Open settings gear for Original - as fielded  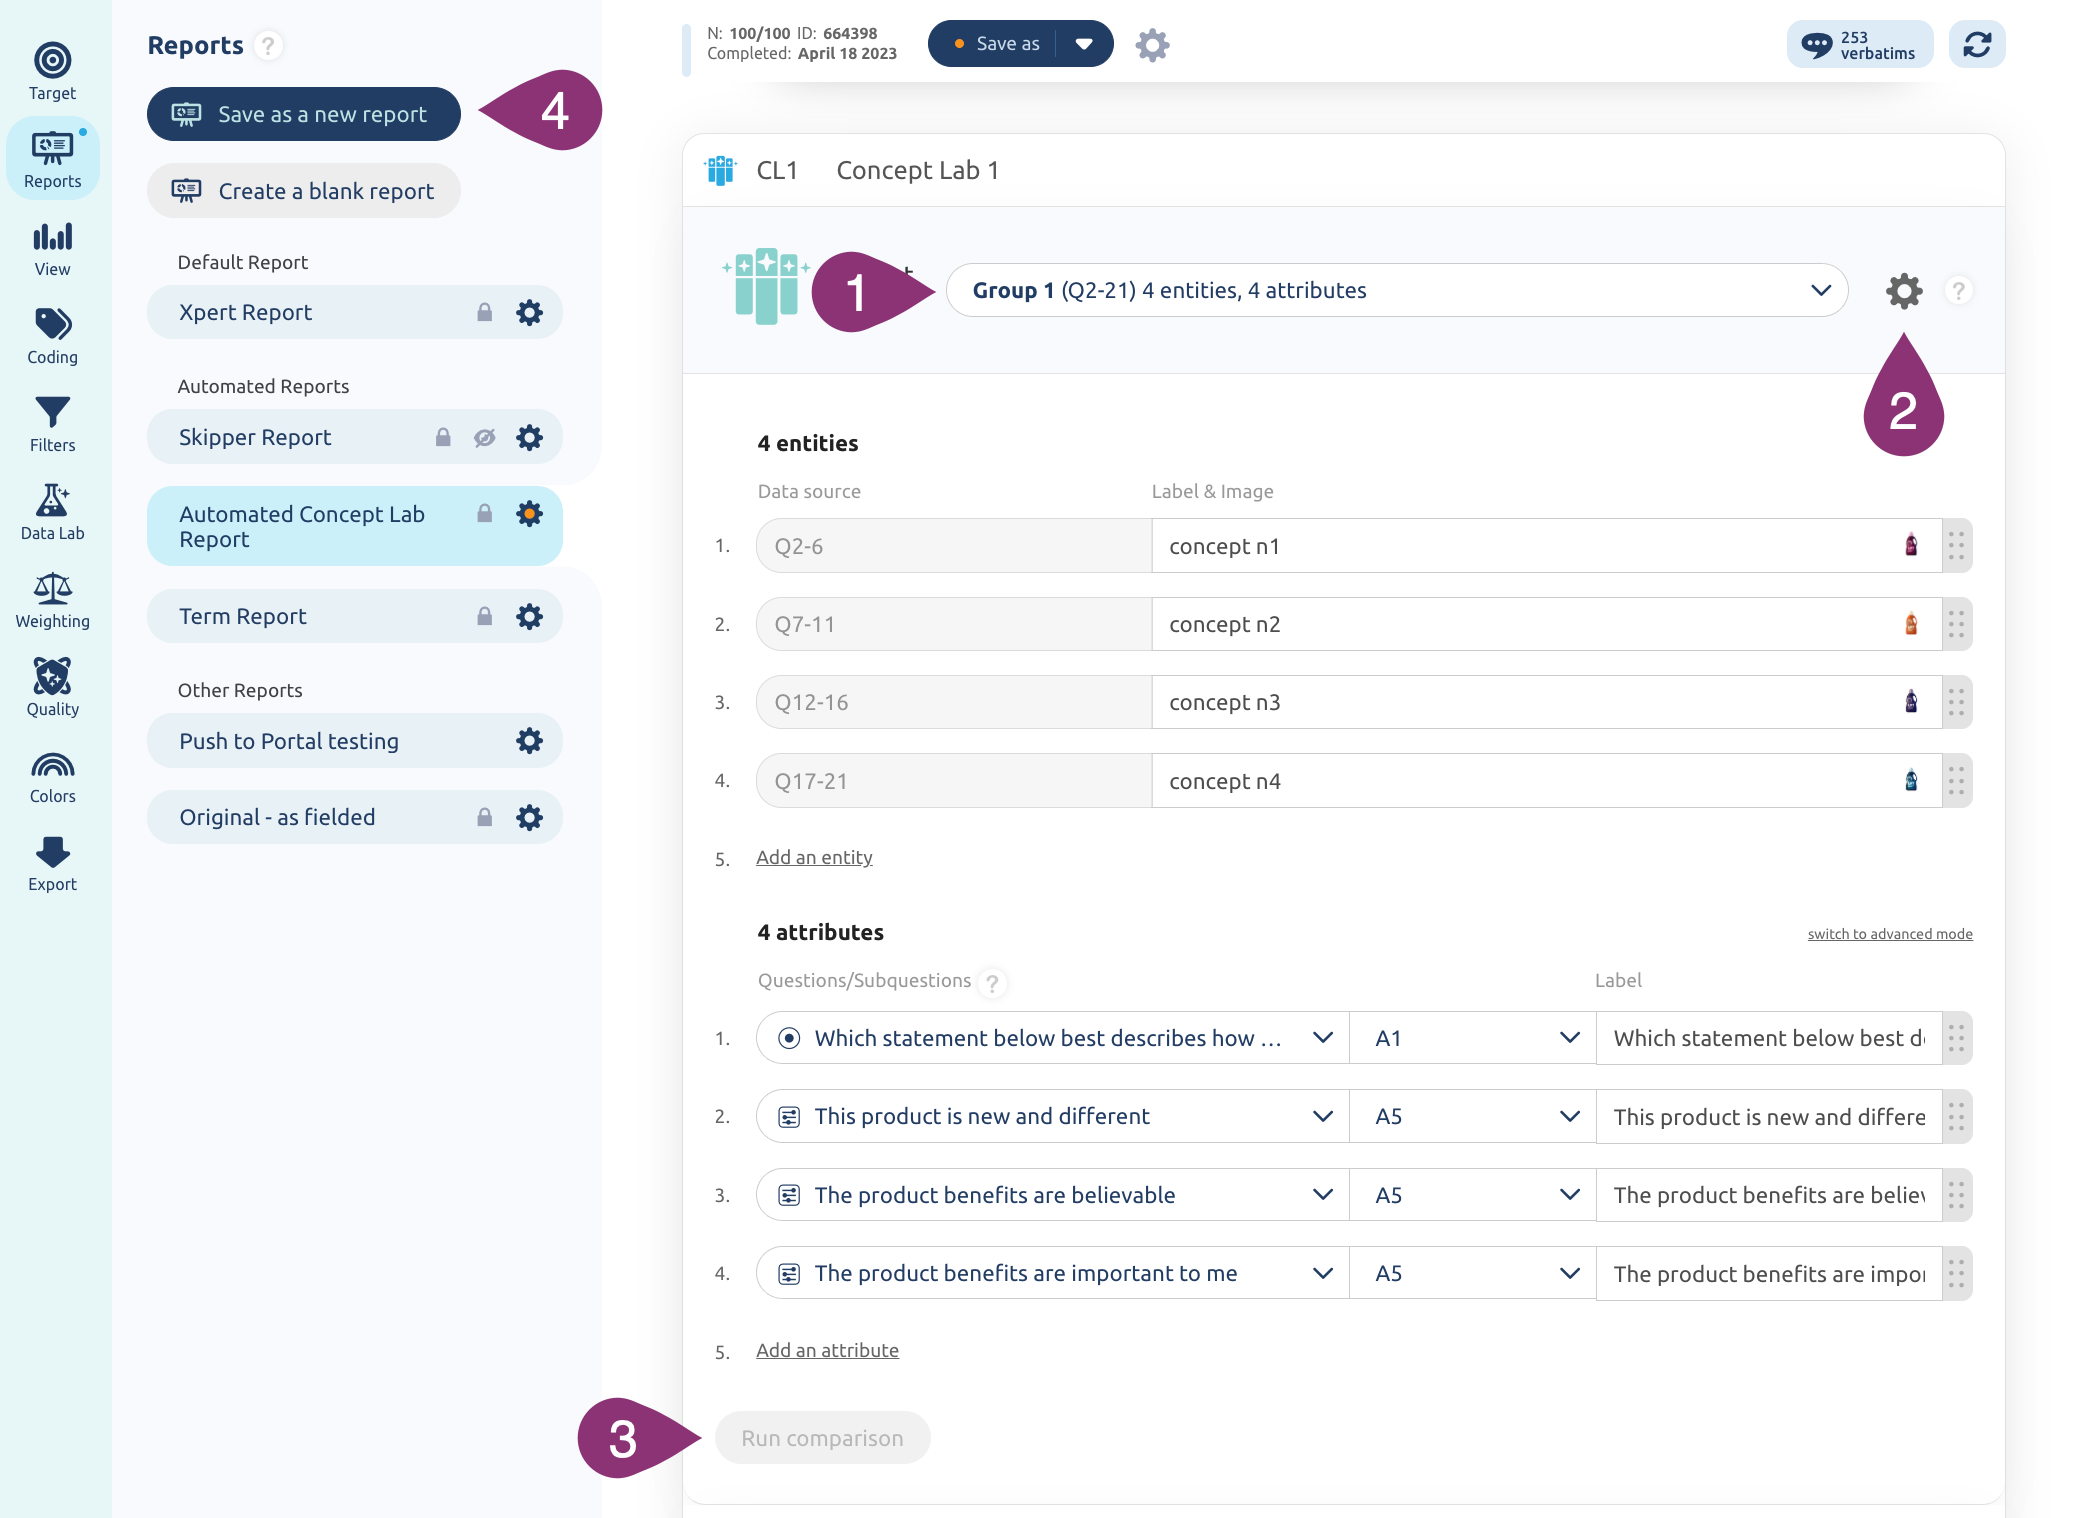[x=529, y=817]
